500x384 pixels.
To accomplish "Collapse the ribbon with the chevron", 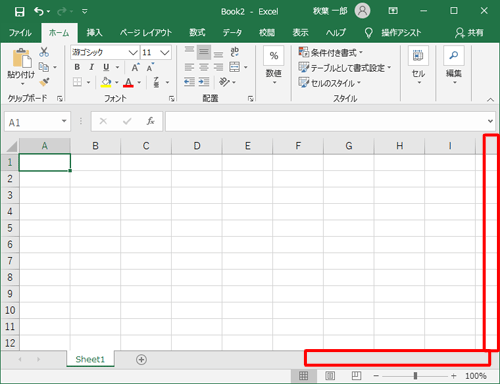I will [490, 99].
